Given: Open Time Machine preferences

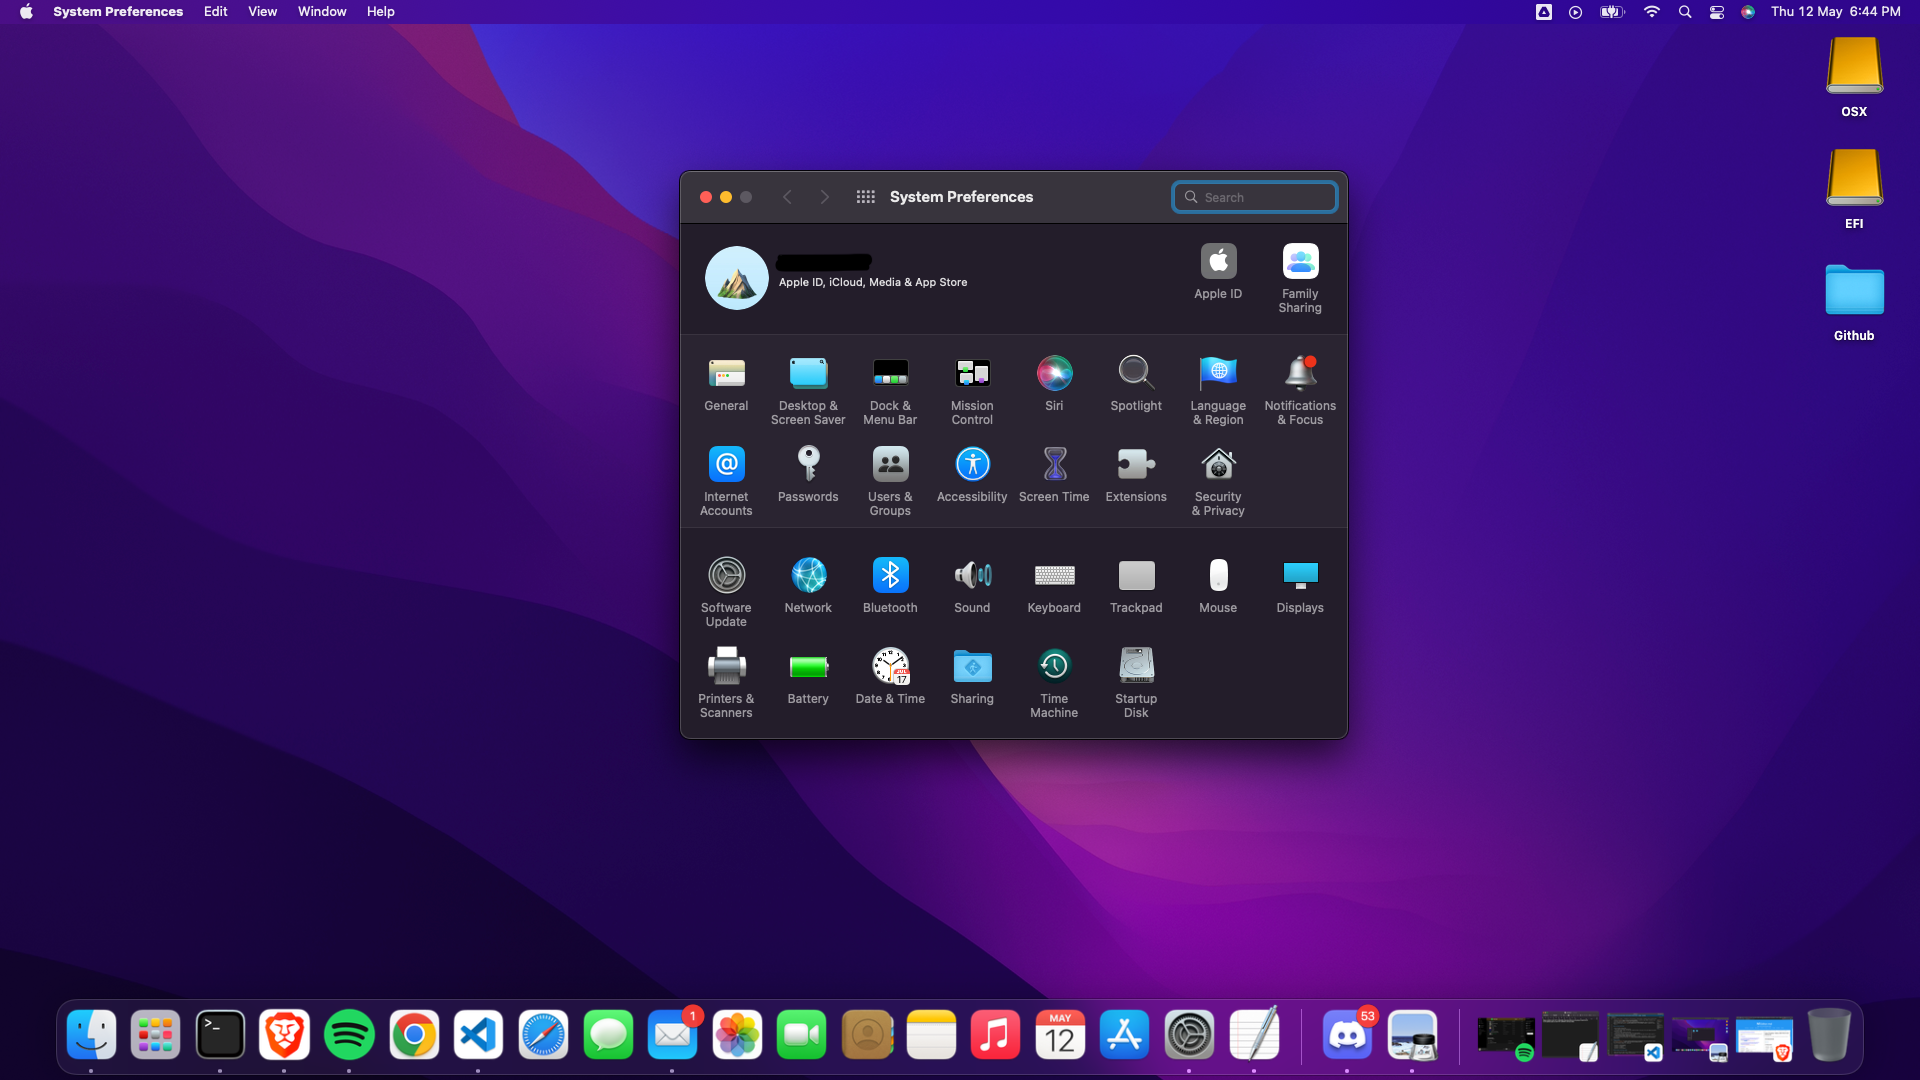Looking at the screenshot, I should pyautogui.click(x=1054, y=667).
